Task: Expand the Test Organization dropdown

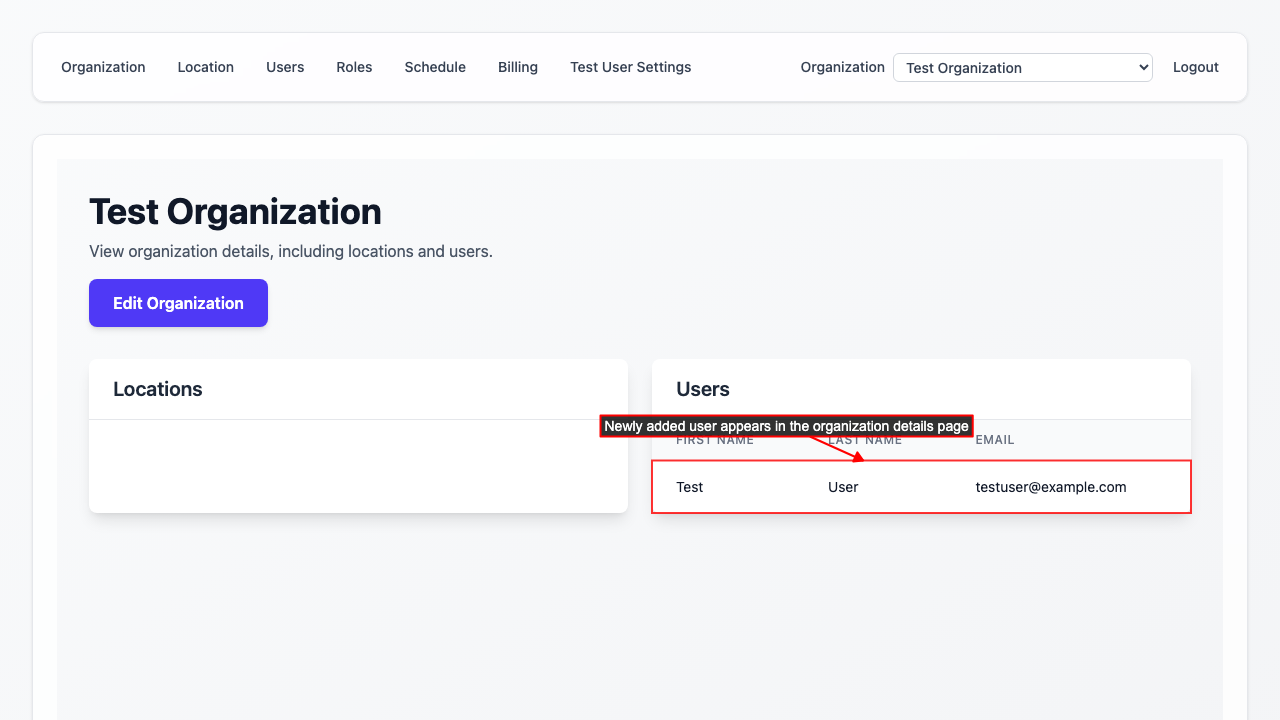Action: 1022,68
